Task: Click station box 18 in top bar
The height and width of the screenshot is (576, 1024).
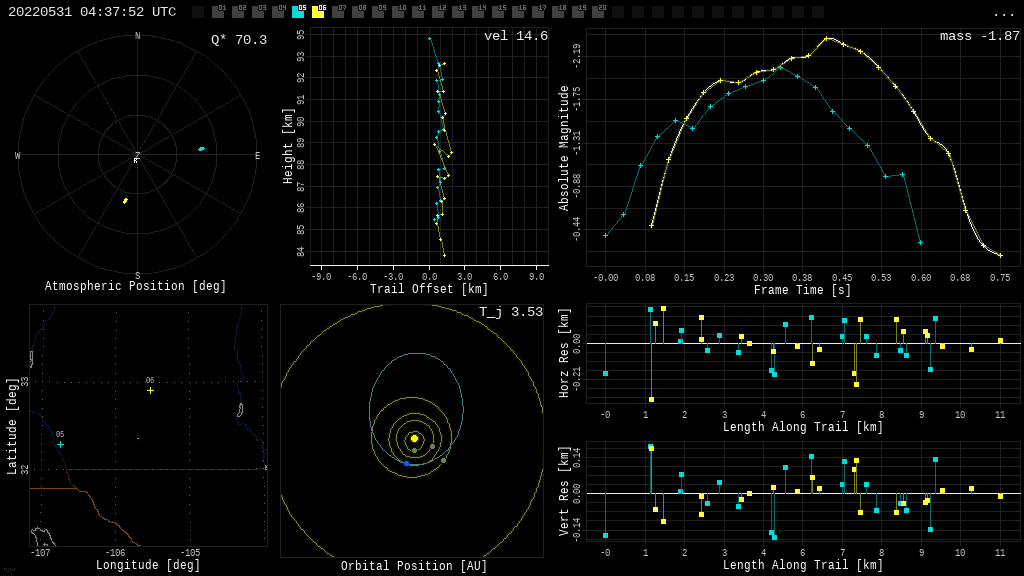Action: tap(558, 12)
